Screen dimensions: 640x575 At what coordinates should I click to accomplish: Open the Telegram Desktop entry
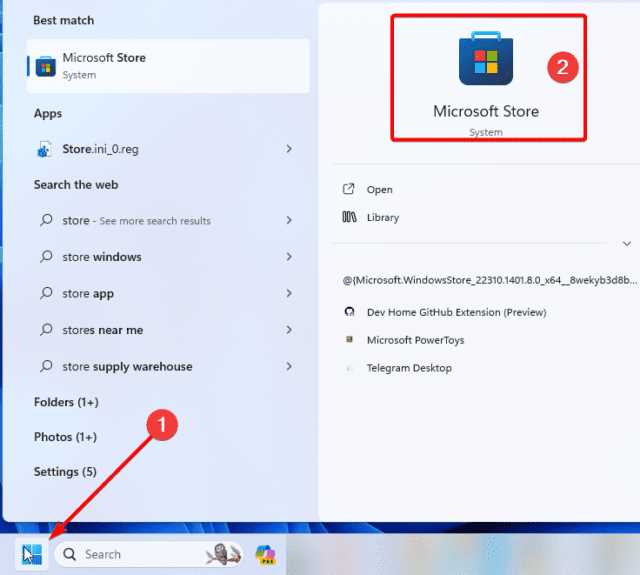[x=409, y=368]
